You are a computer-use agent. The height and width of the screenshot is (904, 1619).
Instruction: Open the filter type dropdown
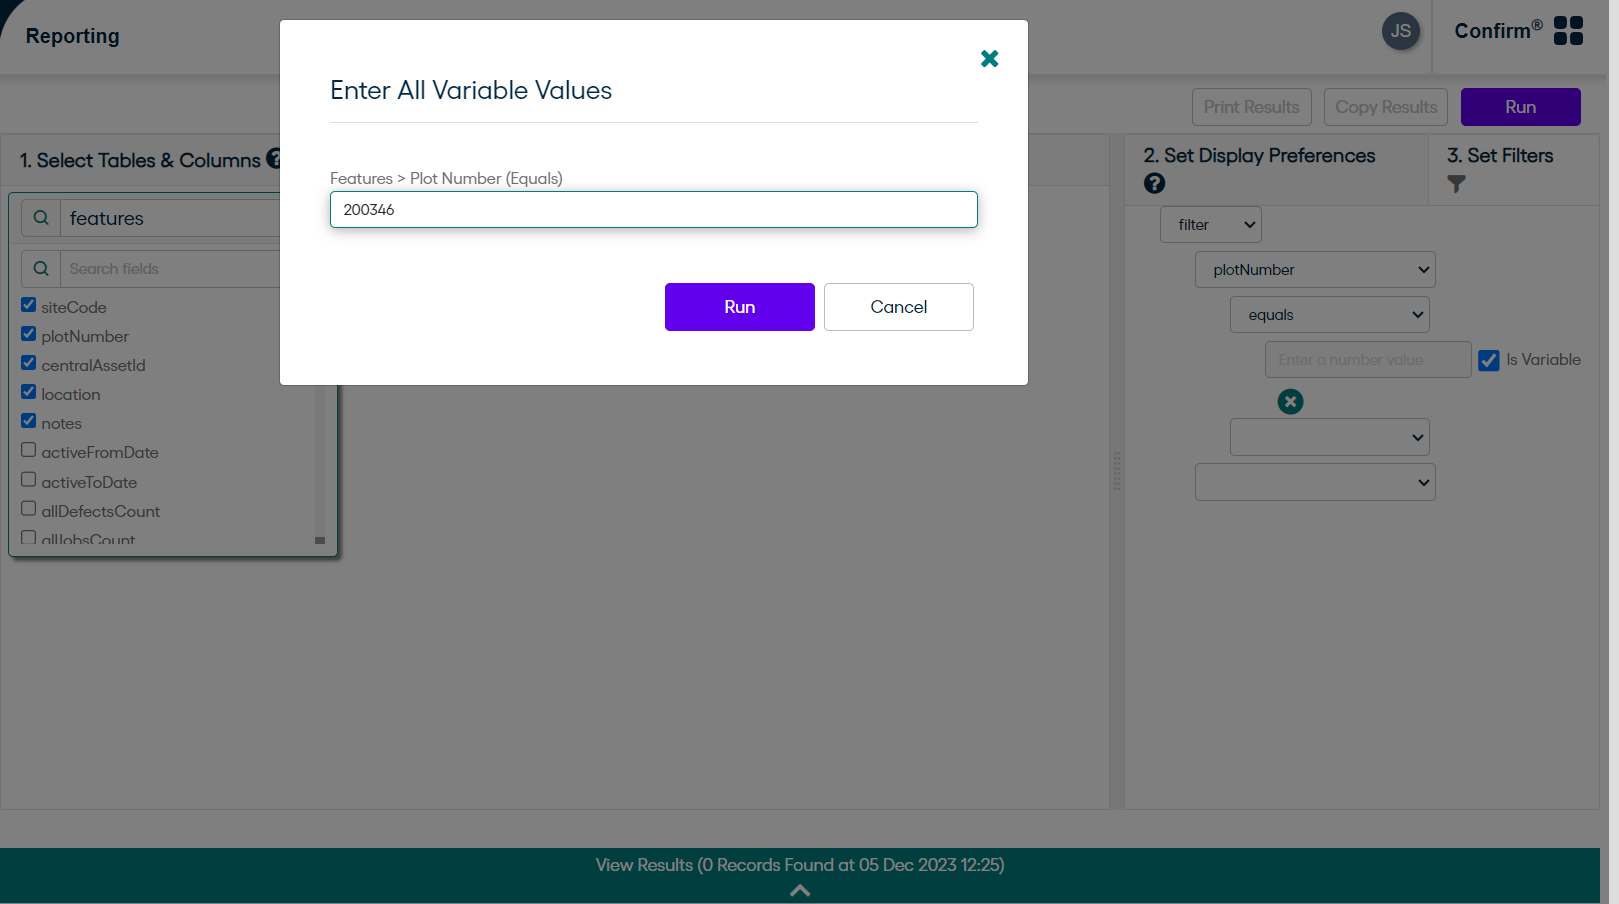pyautogui.click(x=1210, y=224)
